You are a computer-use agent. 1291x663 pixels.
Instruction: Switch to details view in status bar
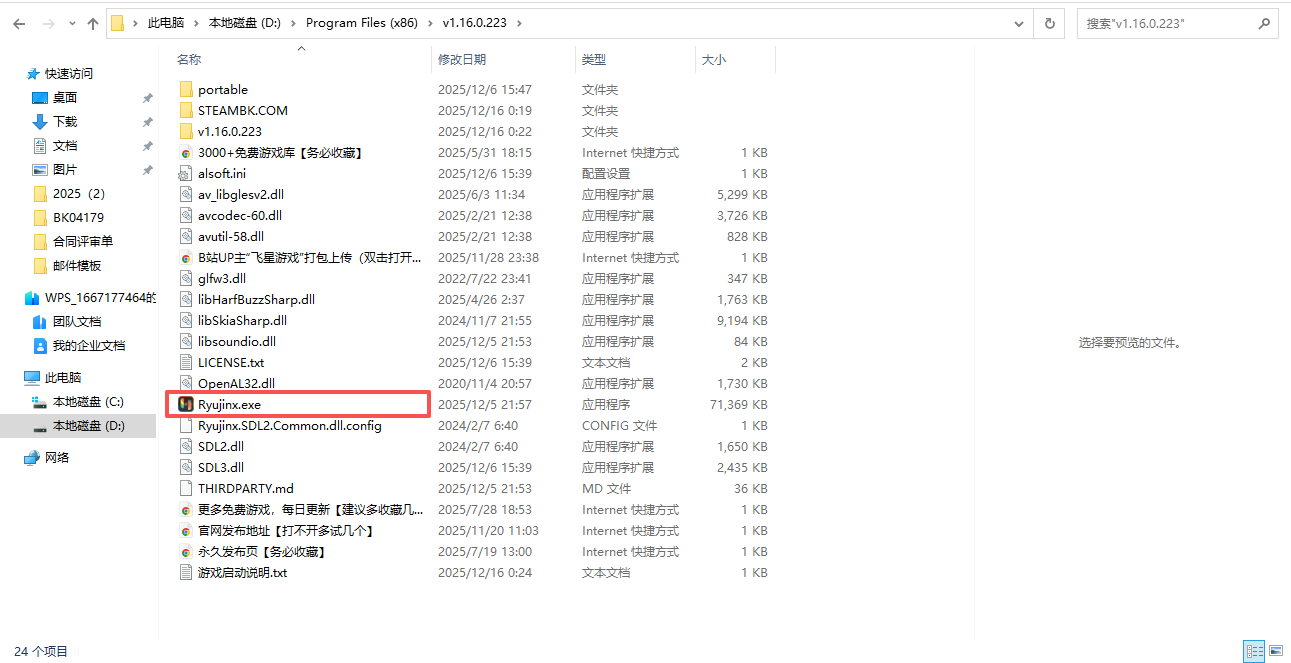point(1254,652)
